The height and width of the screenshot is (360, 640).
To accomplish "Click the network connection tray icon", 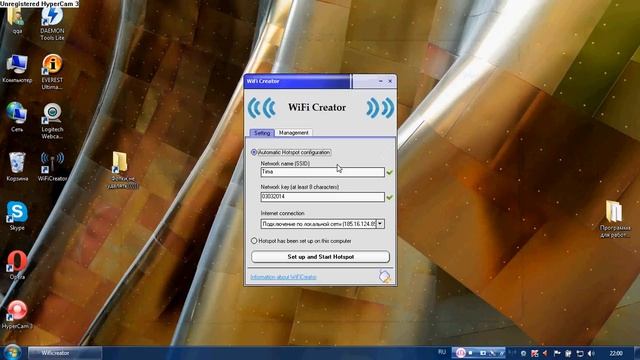I will 580,353.
